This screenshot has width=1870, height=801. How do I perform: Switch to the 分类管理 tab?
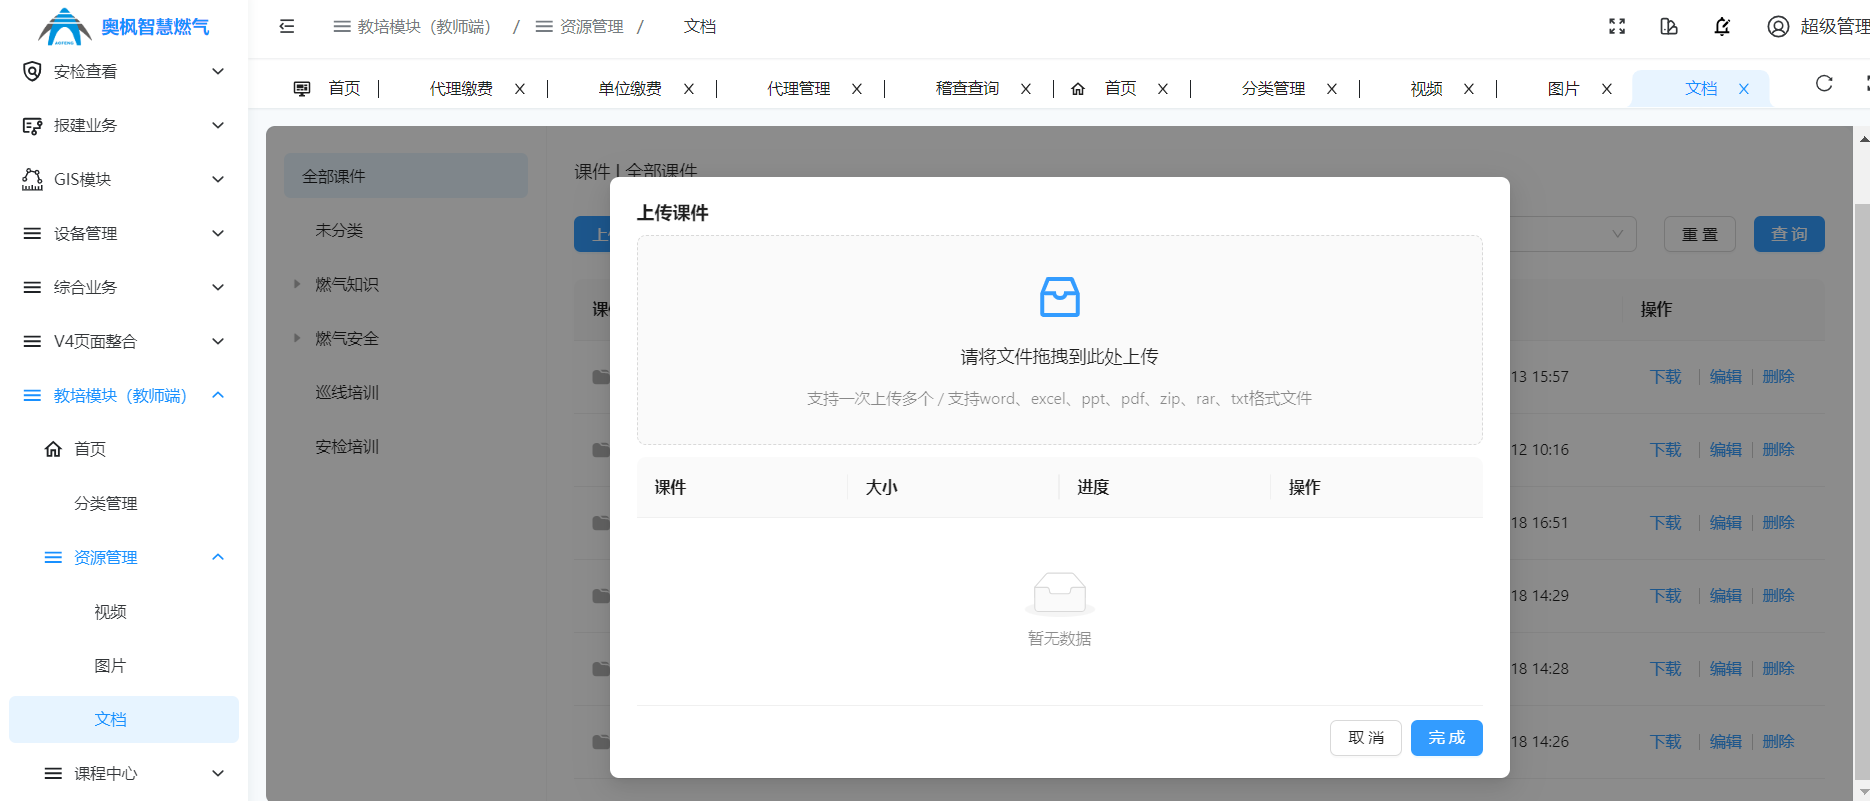pos(1273,88)
